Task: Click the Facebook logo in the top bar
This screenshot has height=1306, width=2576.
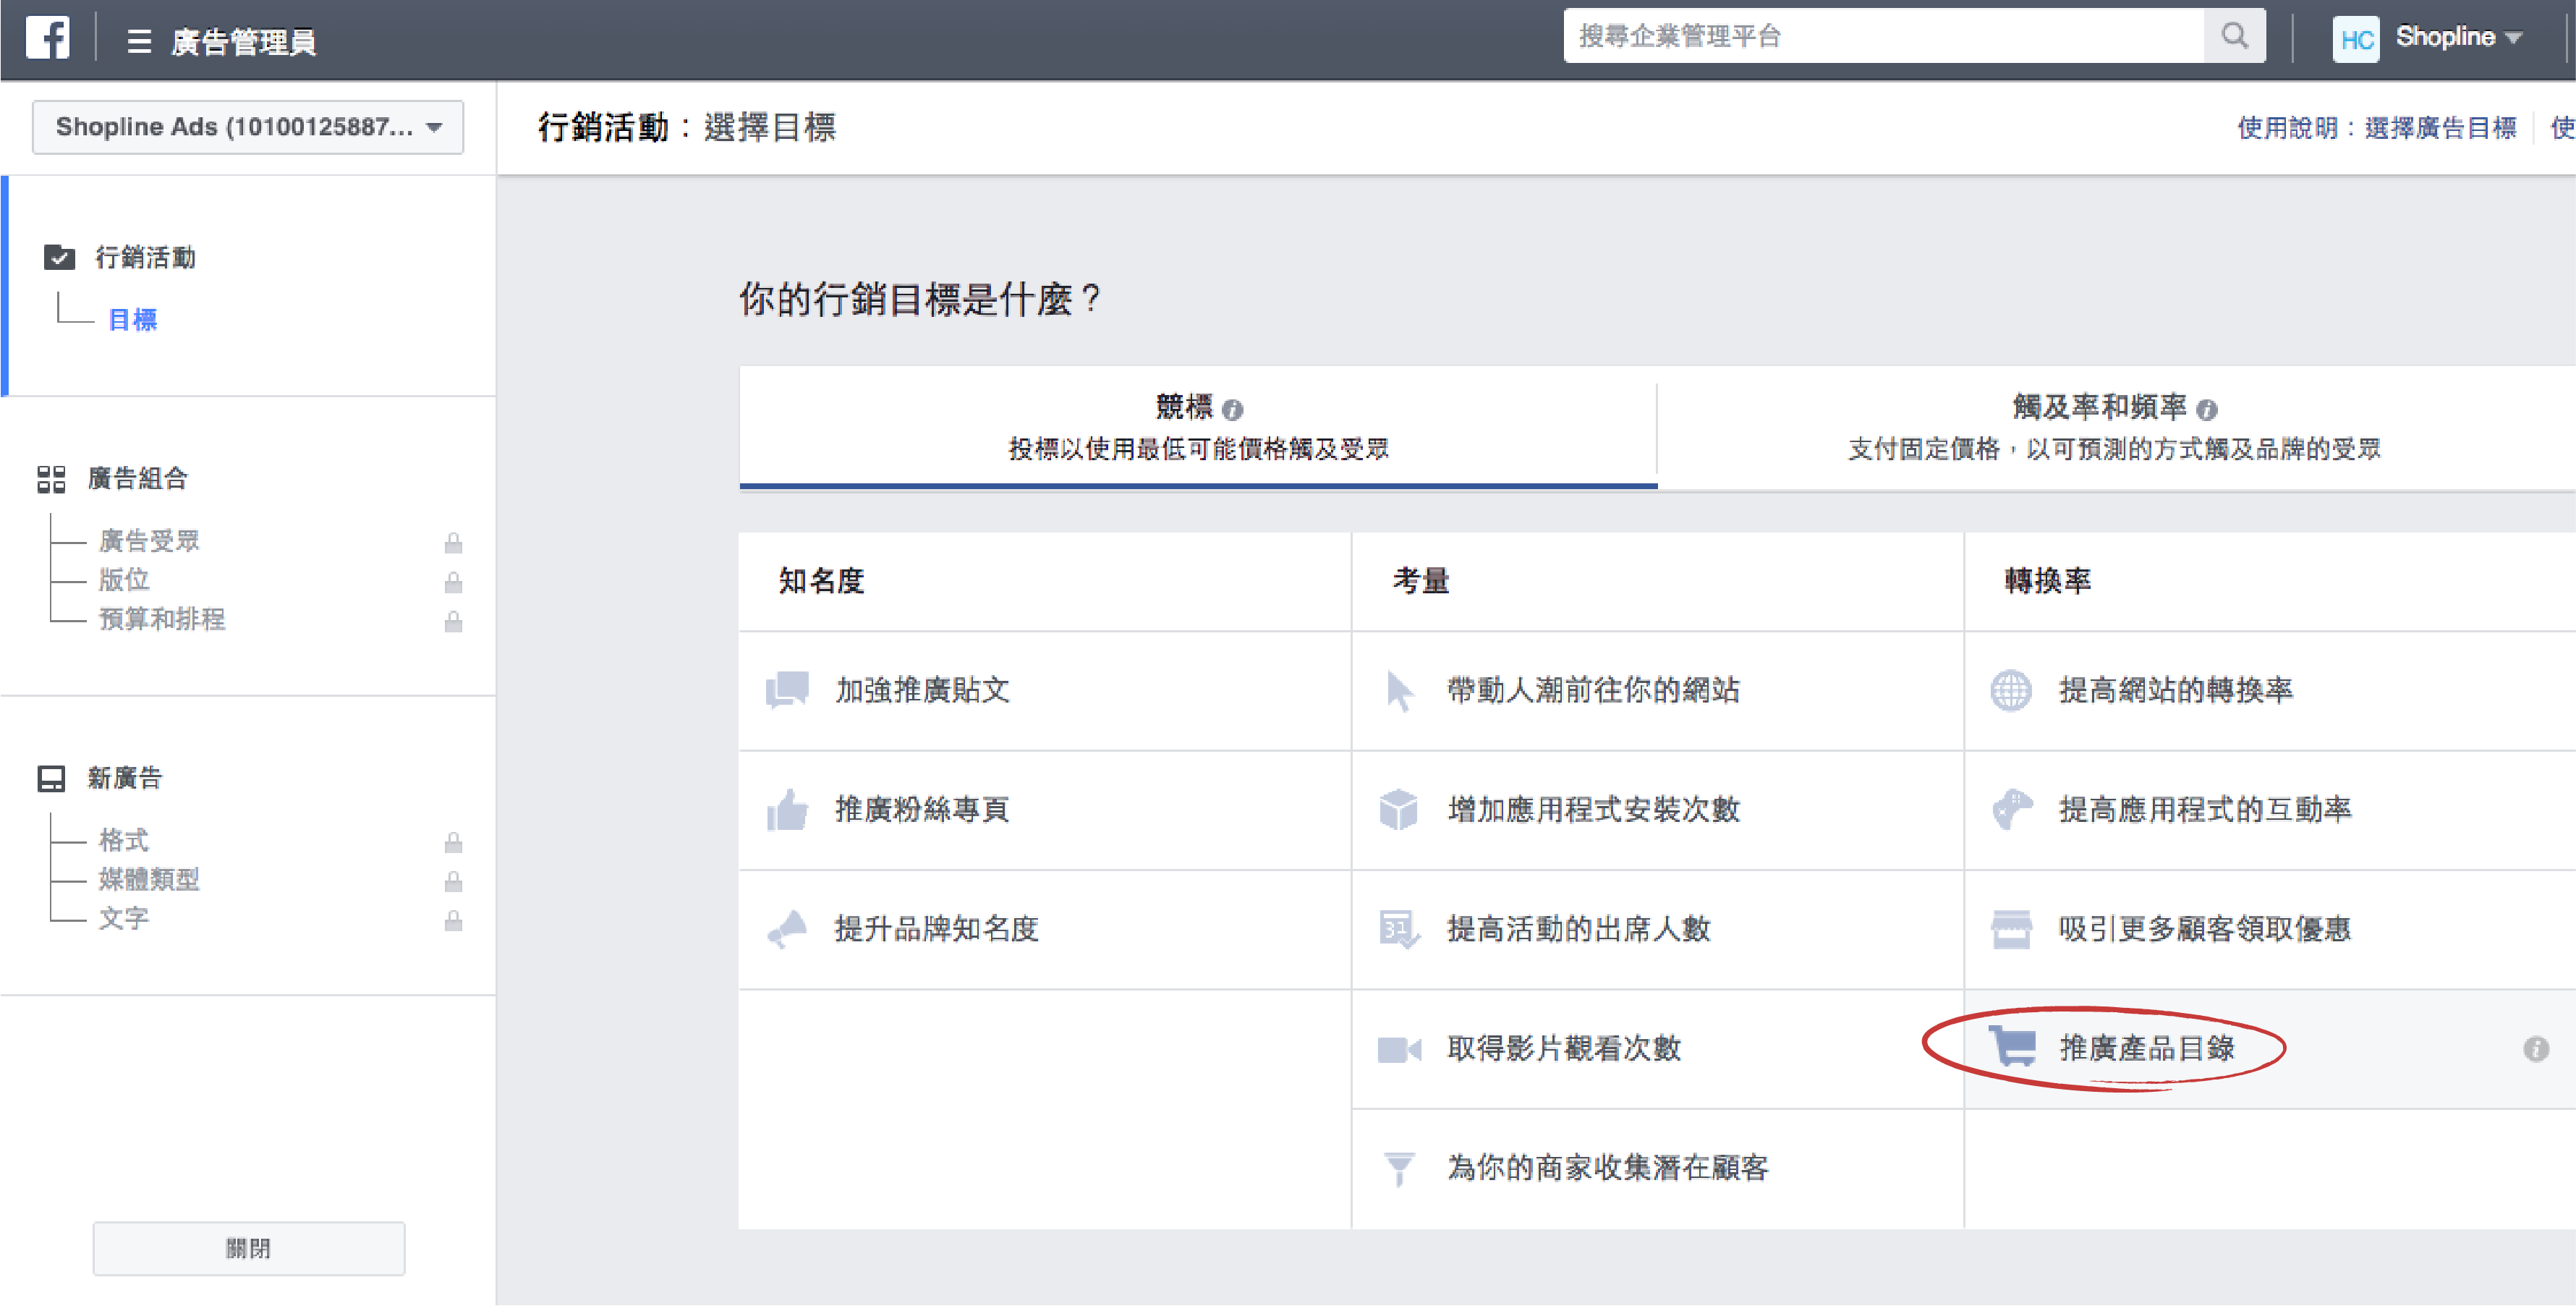Action: [48, 38]
